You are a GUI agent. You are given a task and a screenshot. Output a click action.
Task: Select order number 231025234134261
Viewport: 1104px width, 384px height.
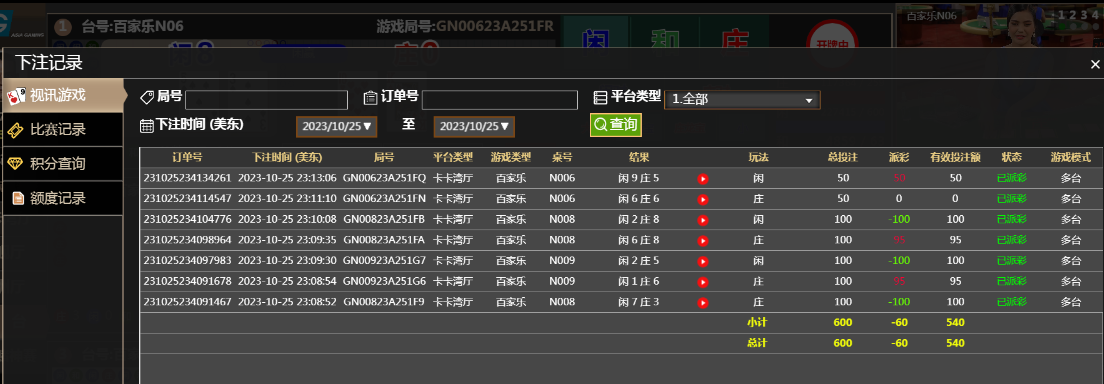pyautogui.click(x=187, y=178)
